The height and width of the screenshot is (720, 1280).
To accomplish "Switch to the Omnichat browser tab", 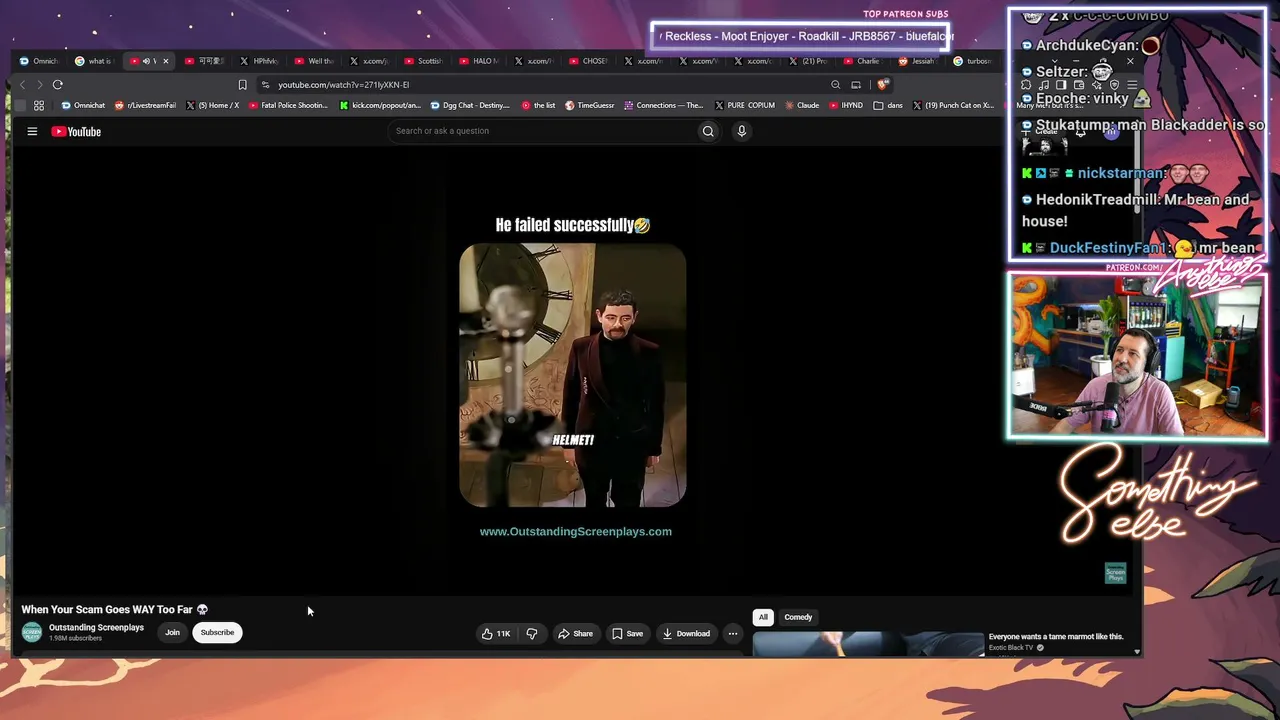I will [x=40, y=61].
